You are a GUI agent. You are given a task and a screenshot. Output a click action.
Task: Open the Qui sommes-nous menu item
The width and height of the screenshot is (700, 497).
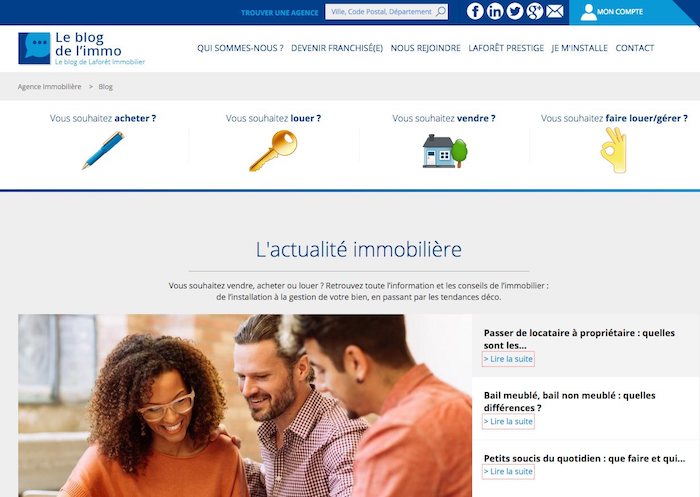pos(240,48)
